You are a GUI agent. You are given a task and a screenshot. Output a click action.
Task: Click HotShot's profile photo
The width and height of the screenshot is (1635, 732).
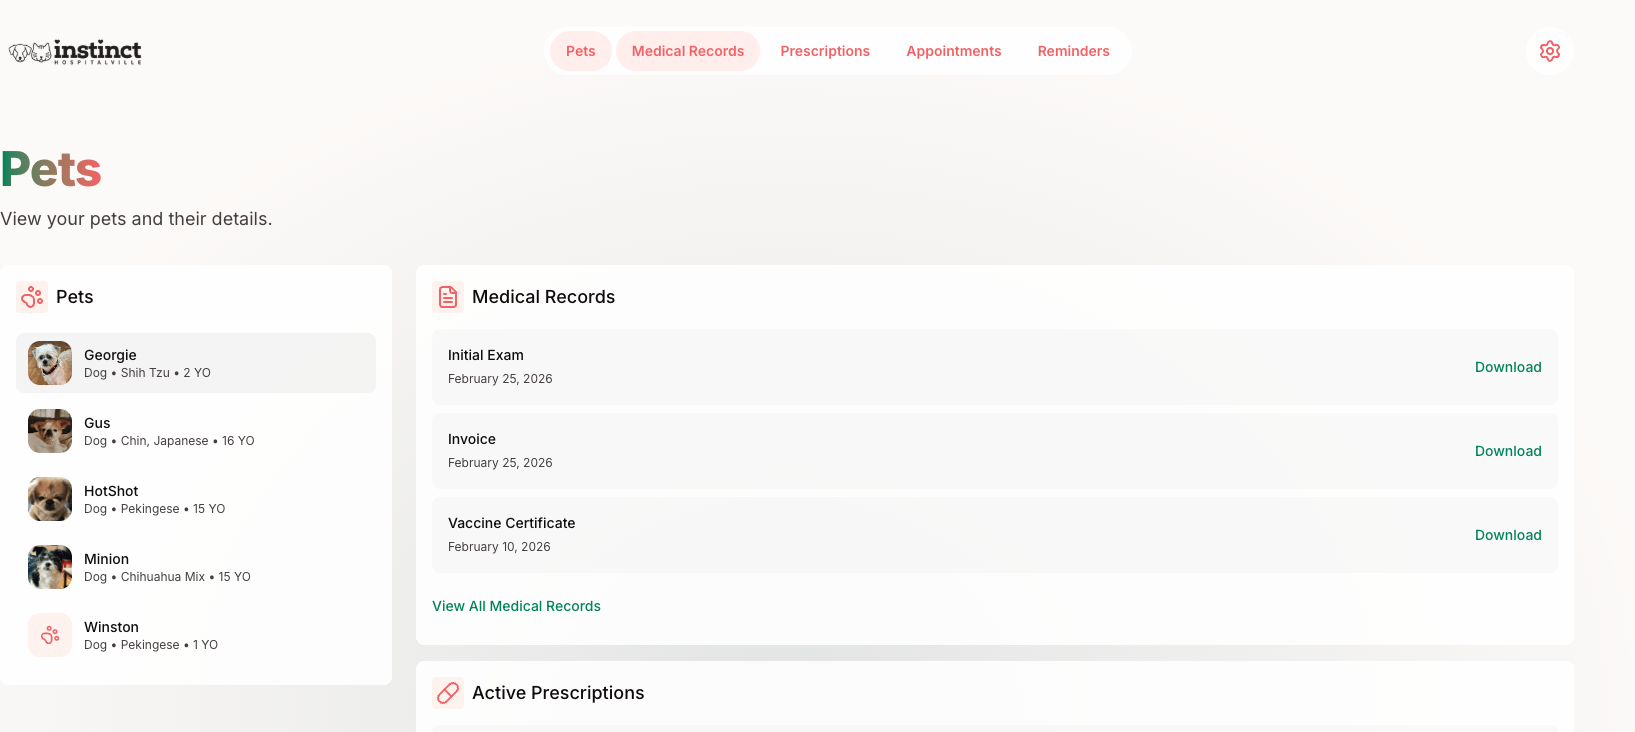click(x=50, y=499)
